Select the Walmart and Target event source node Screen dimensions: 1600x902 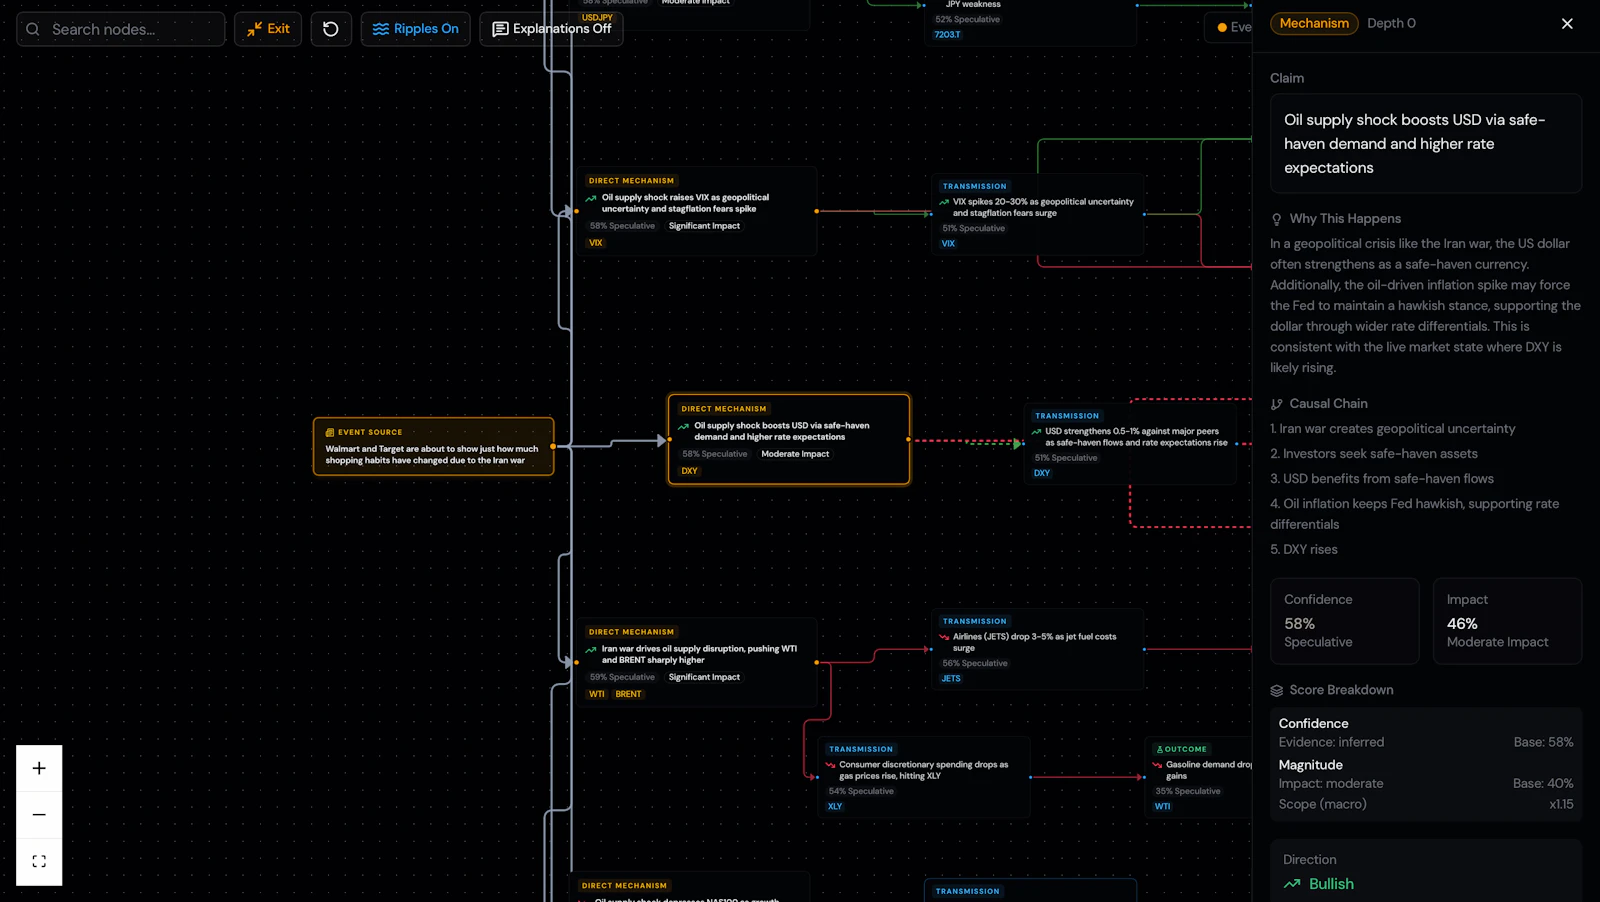pyautogui.click(x=433, y=446)
